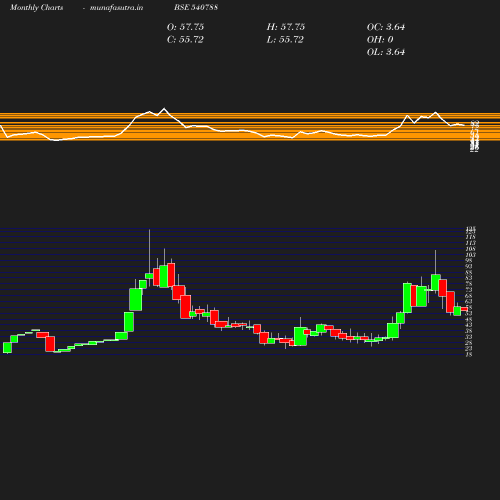
Task: Click the tallest-wick candlestick near the peak
Action: (x=149, y=276)
